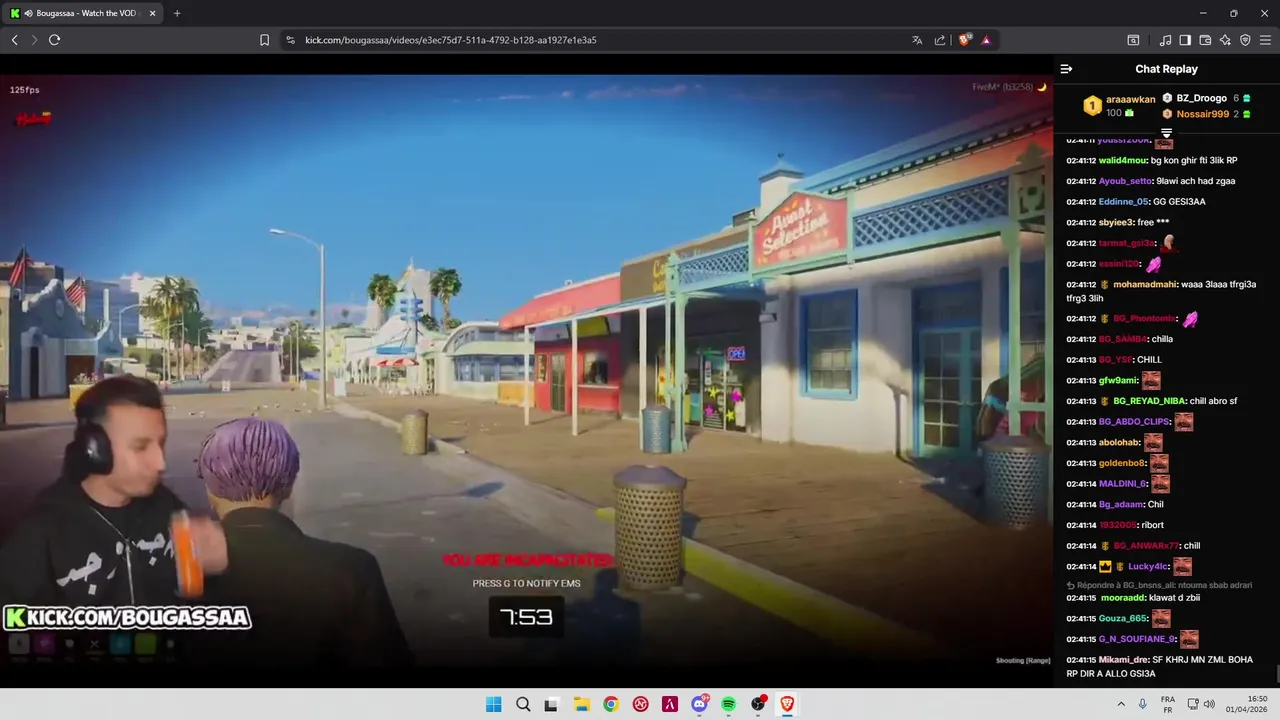Click username Bg_adaam in chat
Viewport: 1280px width, 720px height.
coord(1120,504)
